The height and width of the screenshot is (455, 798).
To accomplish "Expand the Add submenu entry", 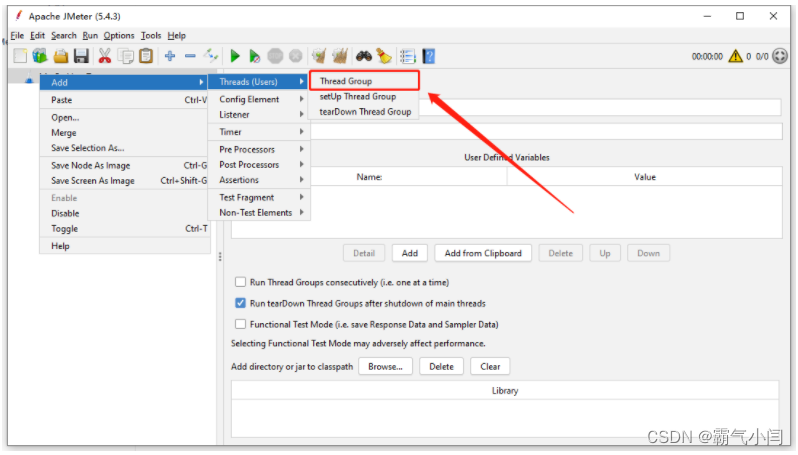I will point(124,82).
